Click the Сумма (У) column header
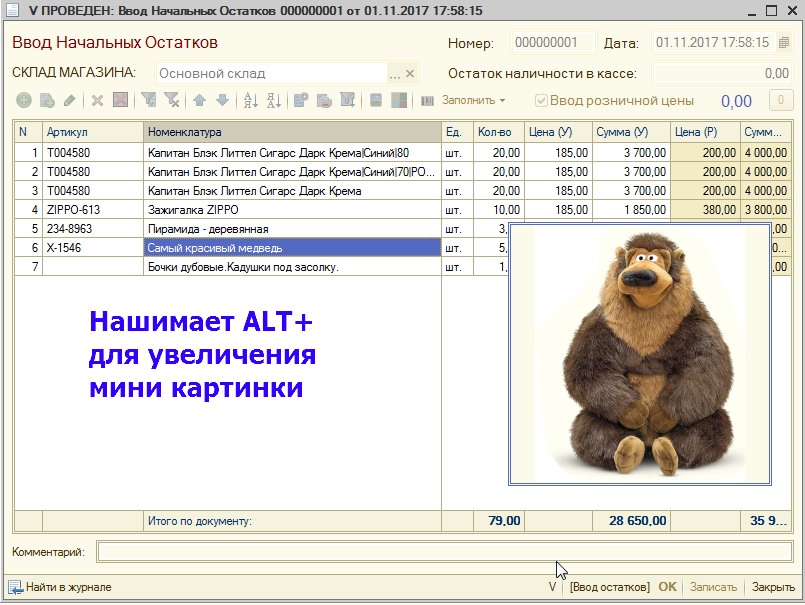Screen dimensions: 805x605 click(631, 132)
